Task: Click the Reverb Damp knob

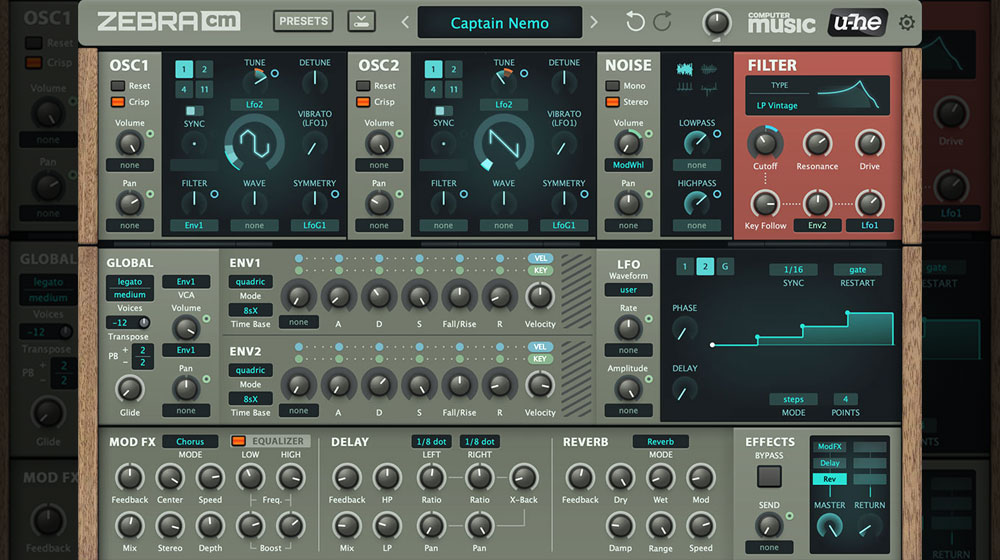Action: pos(620,526)
